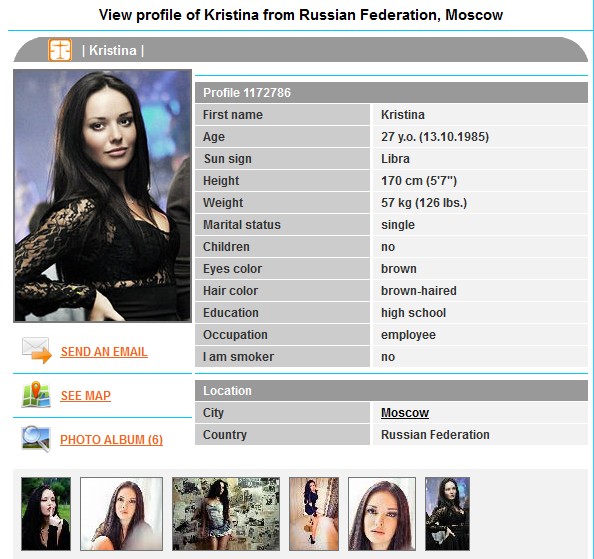Open the large main profile photo
This screenshot has width=594, height=559.
102,196
